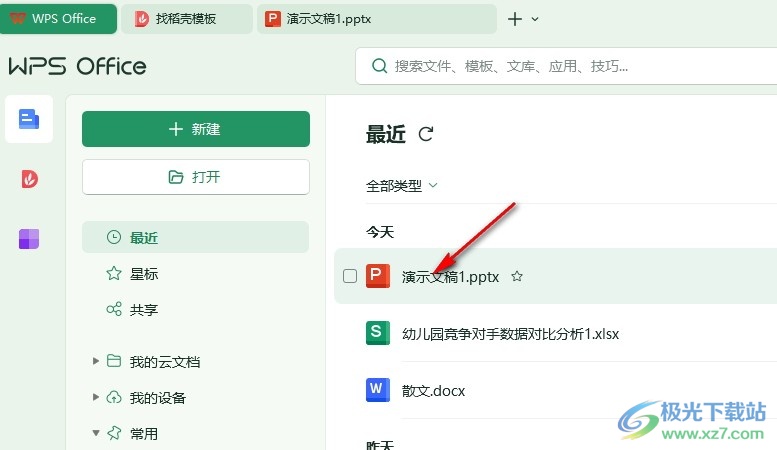777x450 pixels.
Task: Click the search box for files and templates
Action: [566, 66]
